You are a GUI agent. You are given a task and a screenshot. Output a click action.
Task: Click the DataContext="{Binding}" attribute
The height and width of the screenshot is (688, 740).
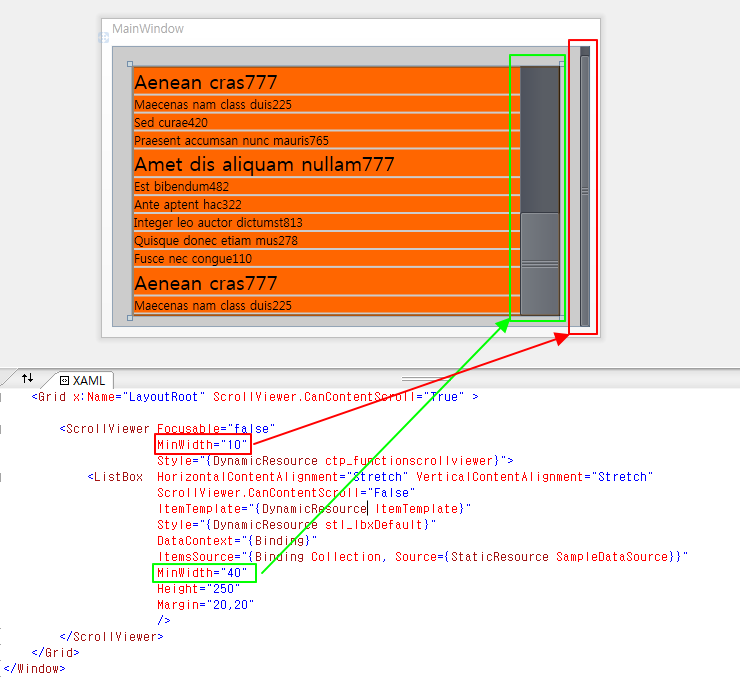(237, 541)
